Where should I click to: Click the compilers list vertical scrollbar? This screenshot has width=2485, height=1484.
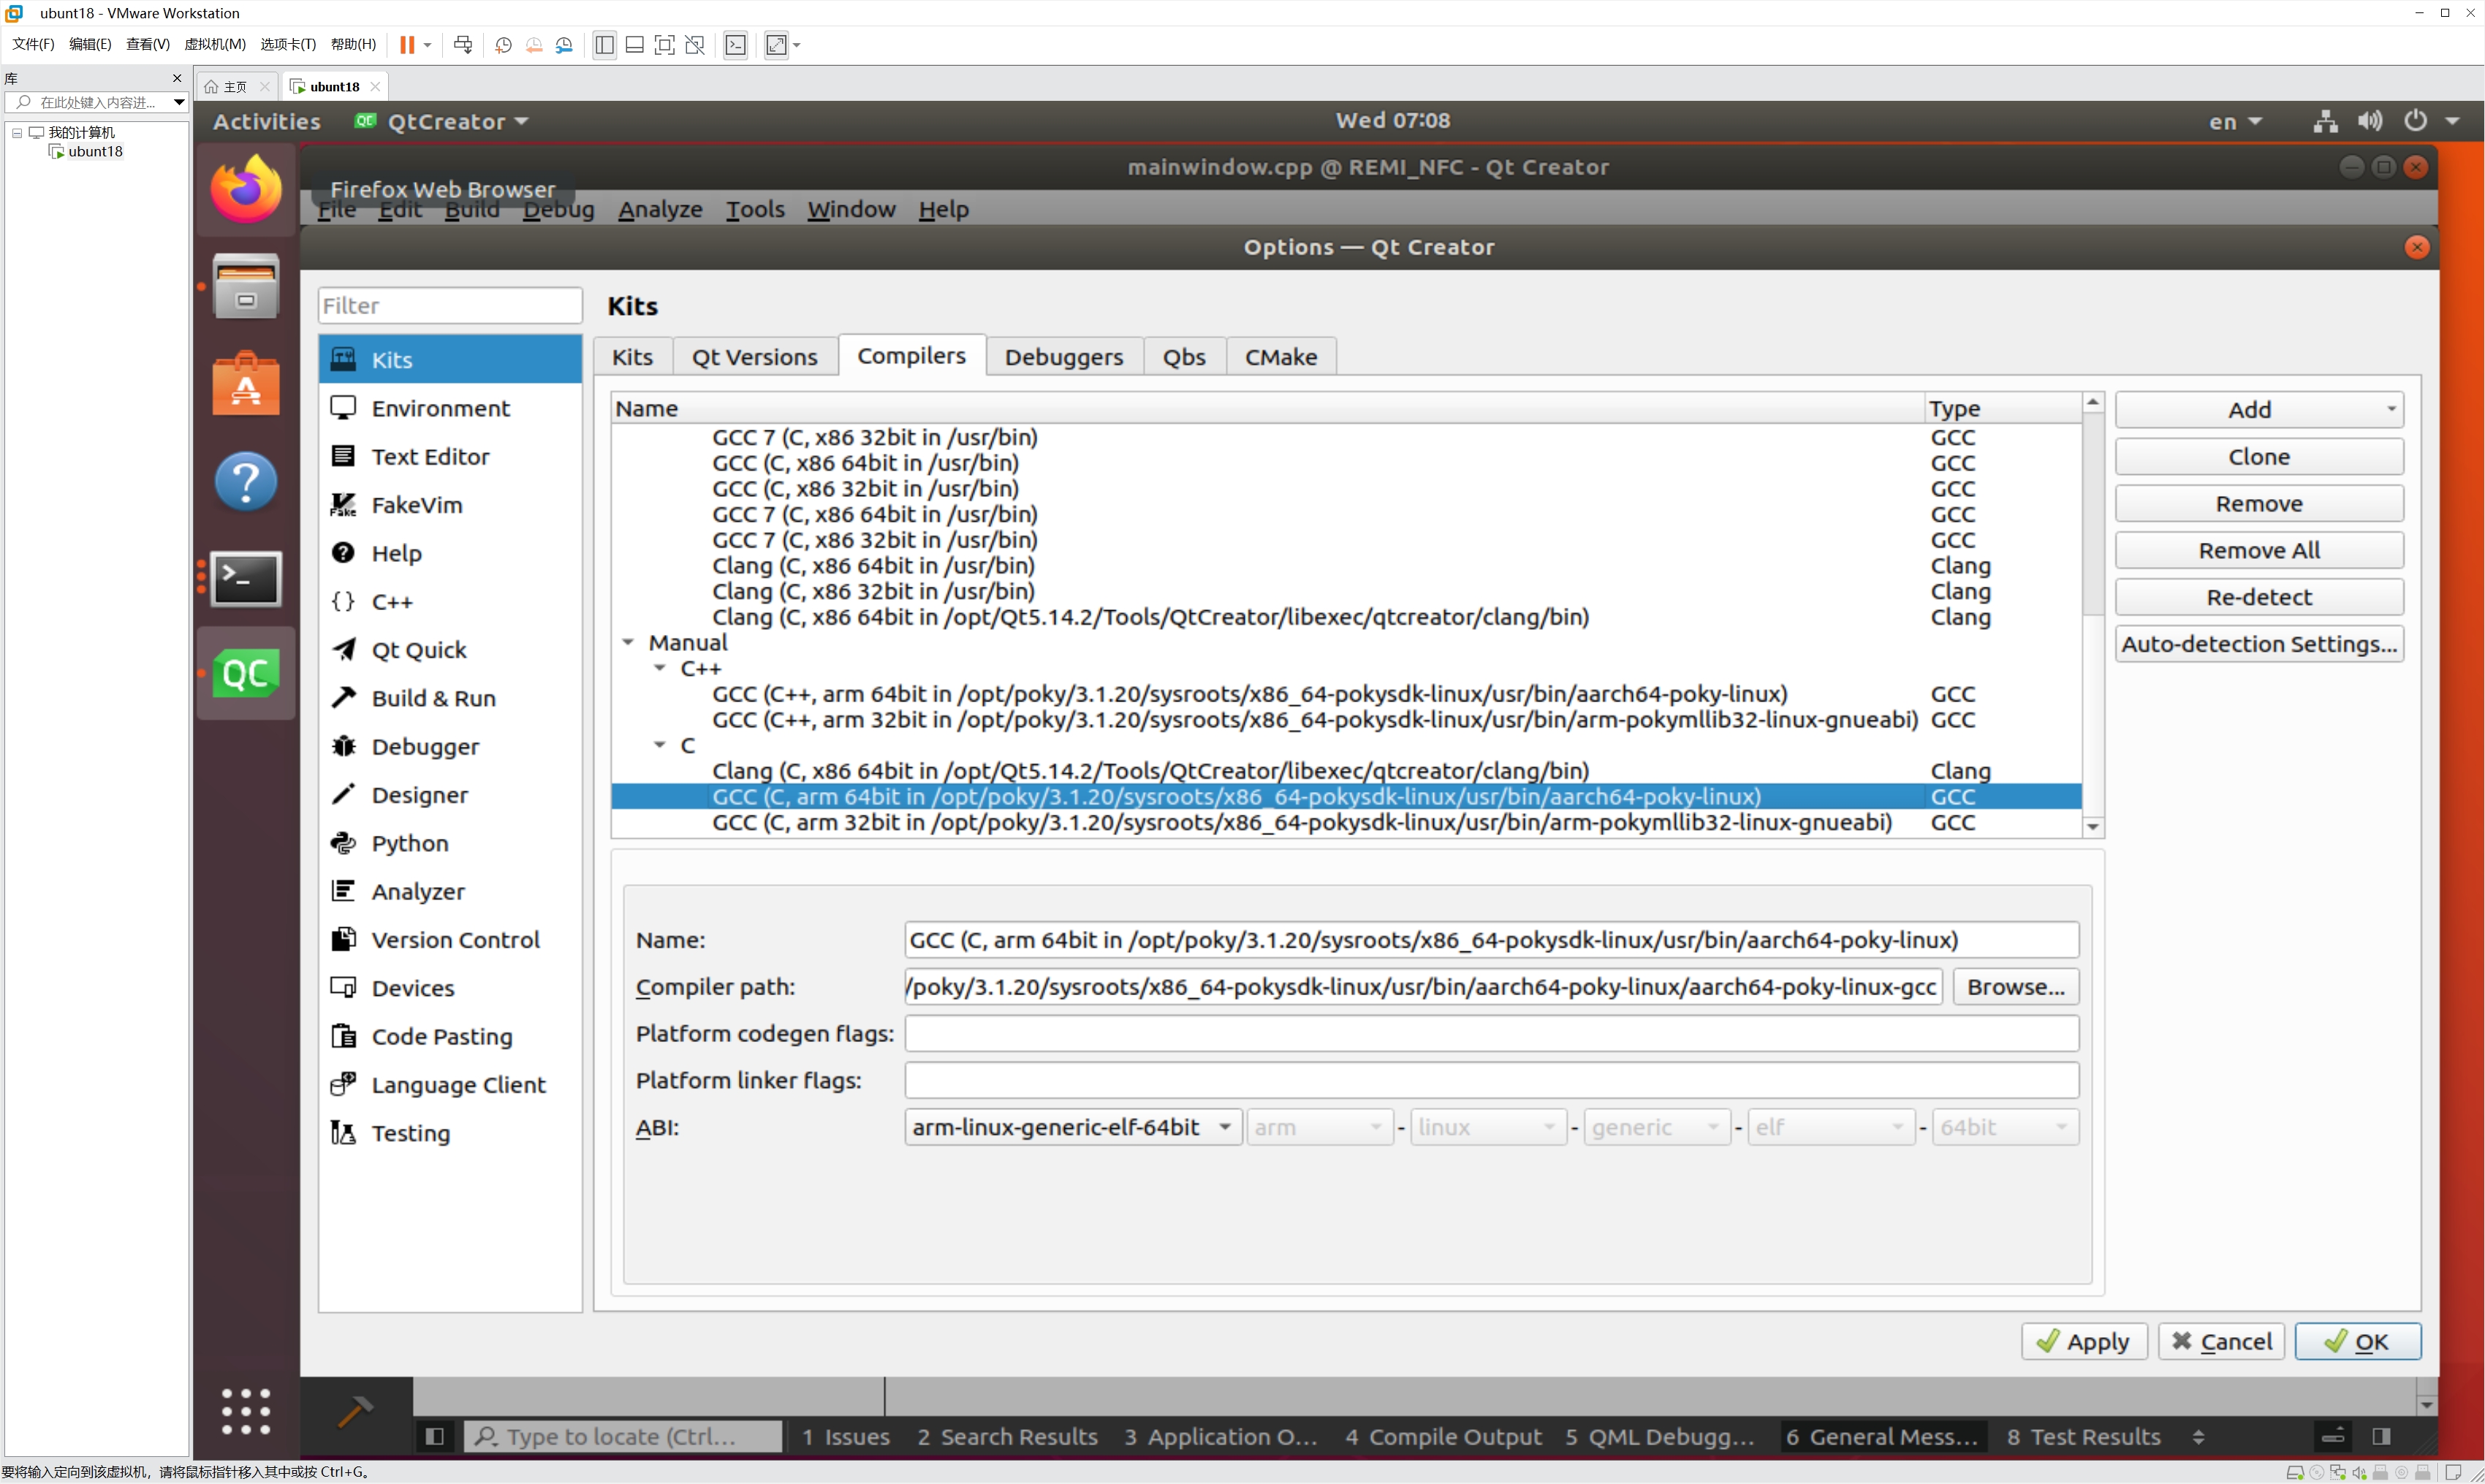2093,614
